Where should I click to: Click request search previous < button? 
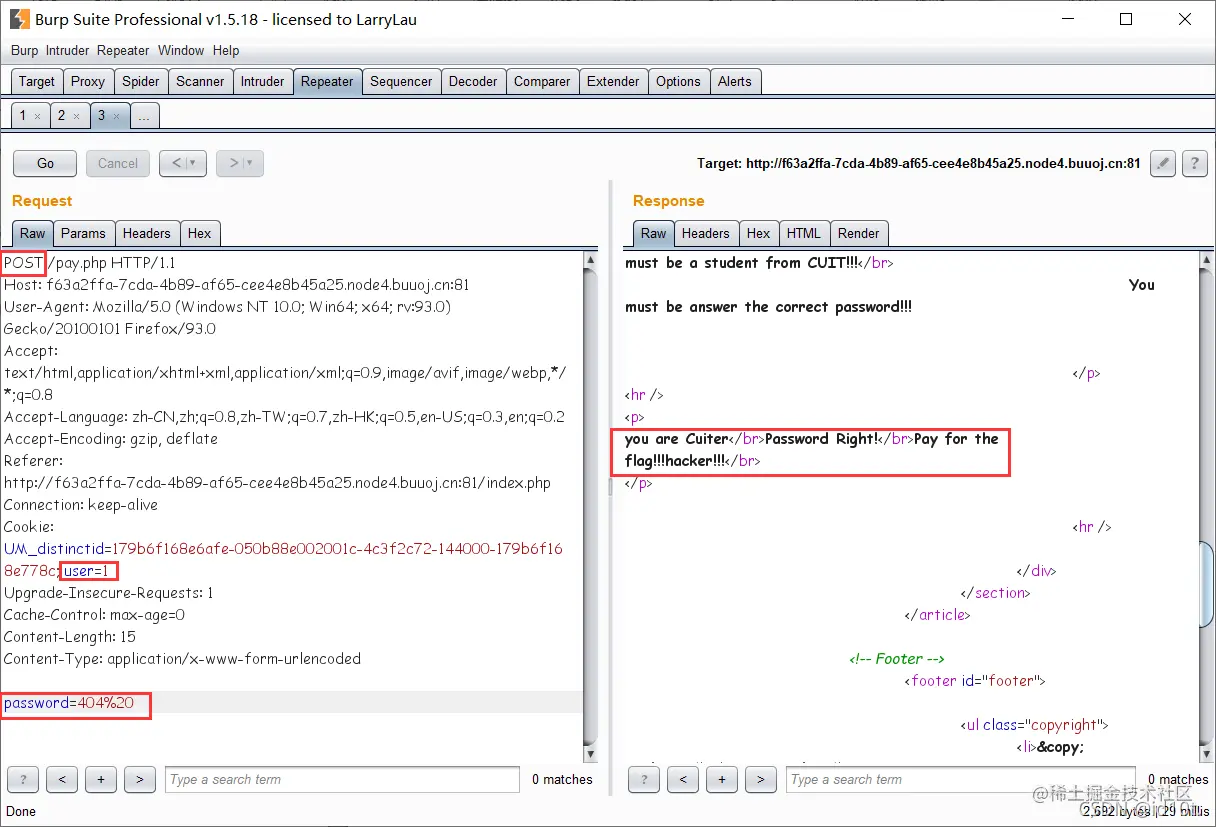click(62, 779)
